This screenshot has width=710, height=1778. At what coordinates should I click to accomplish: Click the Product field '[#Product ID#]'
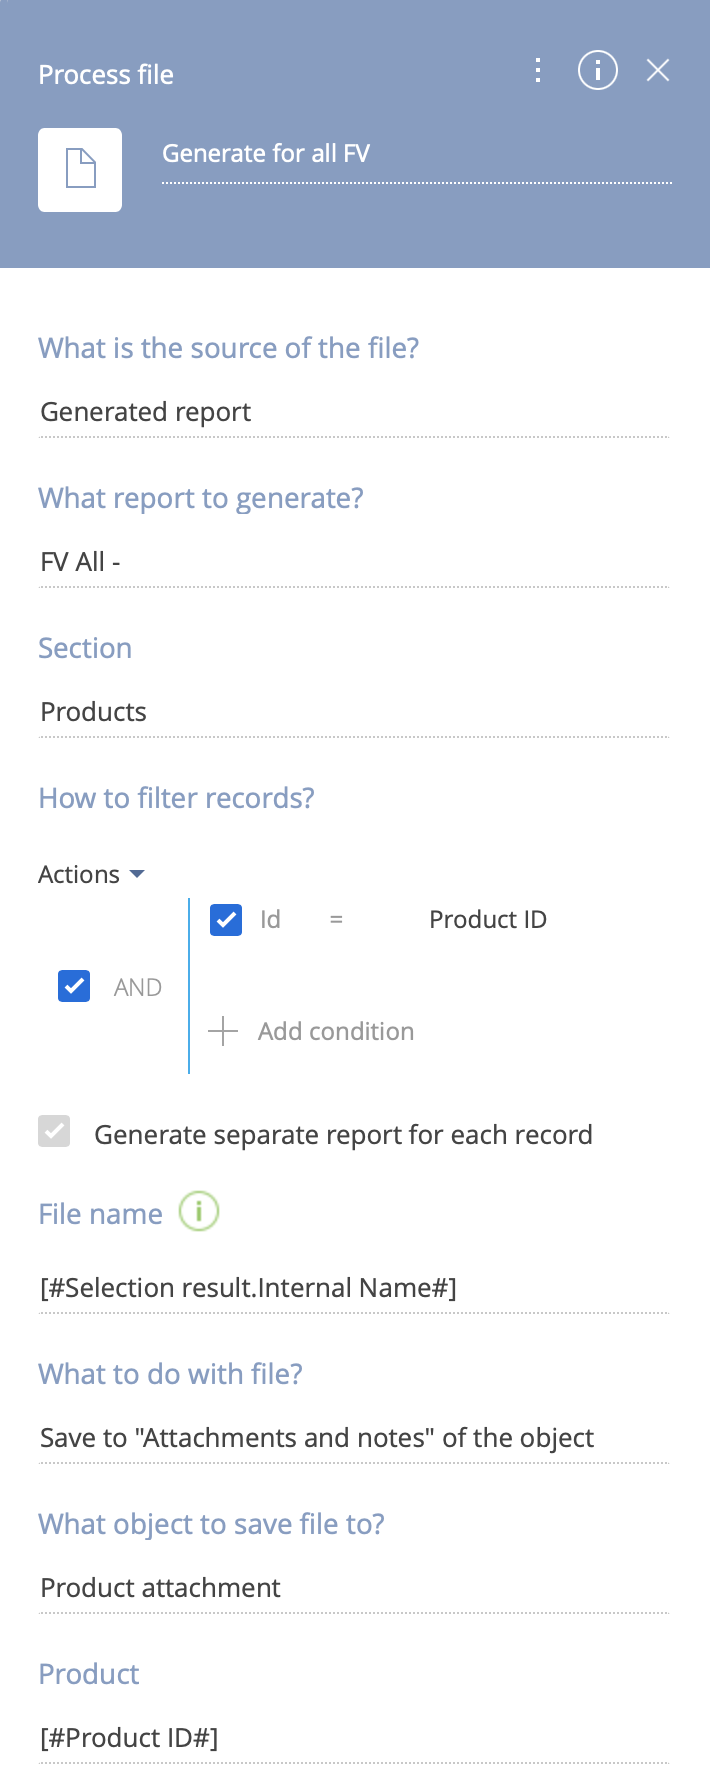(x=354, y=1738)
